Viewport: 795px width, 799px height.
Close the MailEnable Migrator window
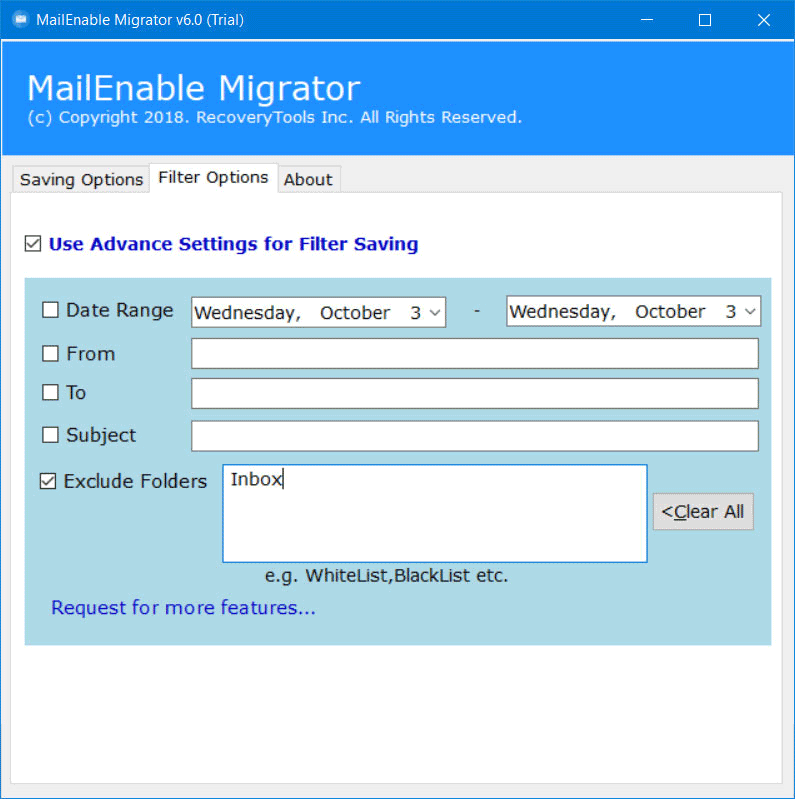click(x=763, y=20)
